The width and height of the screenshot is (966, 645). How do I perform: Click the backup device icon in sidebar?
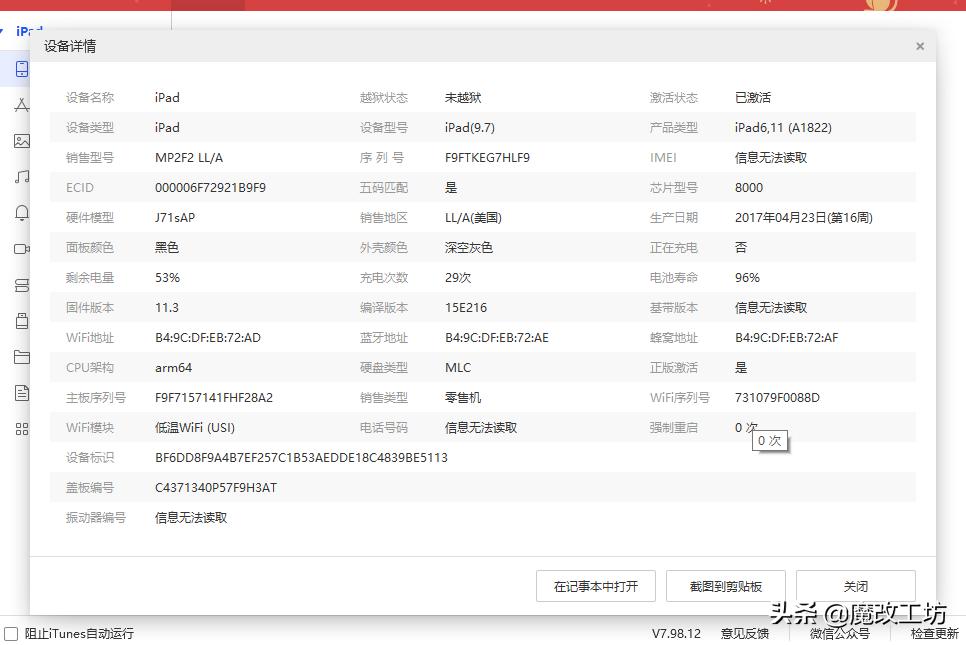(22, 321)
